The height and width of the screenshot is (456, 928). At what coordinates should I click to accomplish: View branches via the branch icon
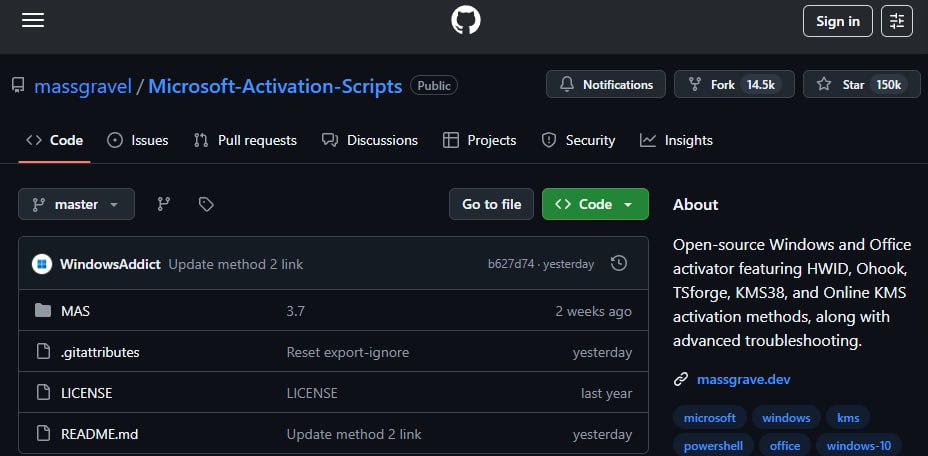164,204
